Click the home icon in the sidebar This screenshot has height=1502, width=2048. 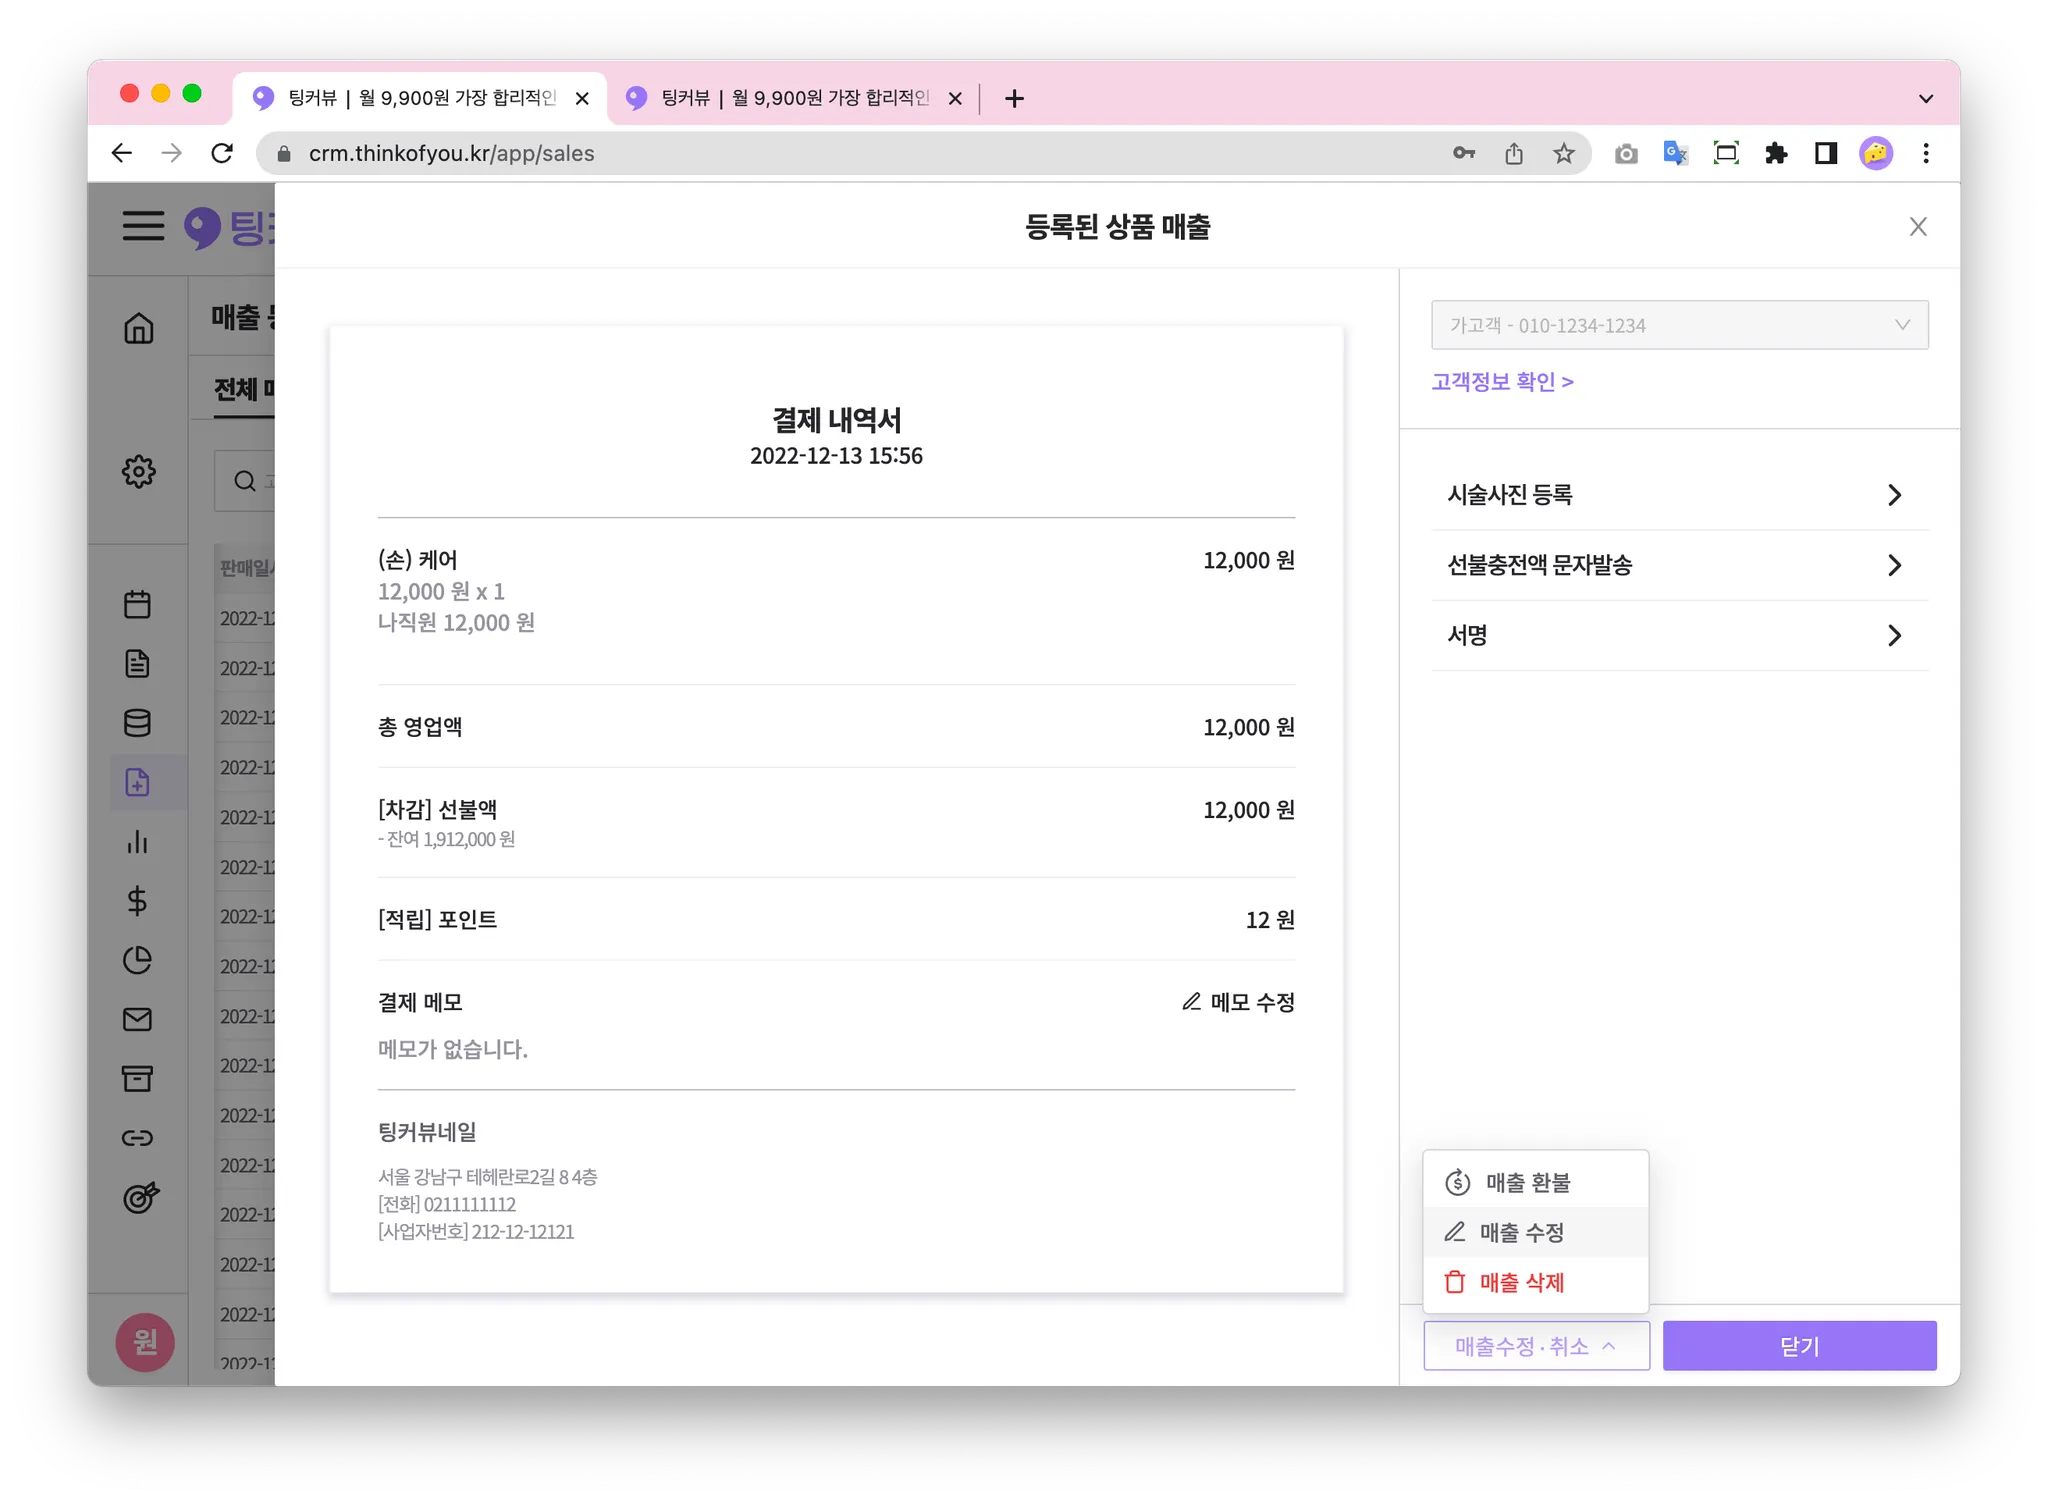coord(138,328)
